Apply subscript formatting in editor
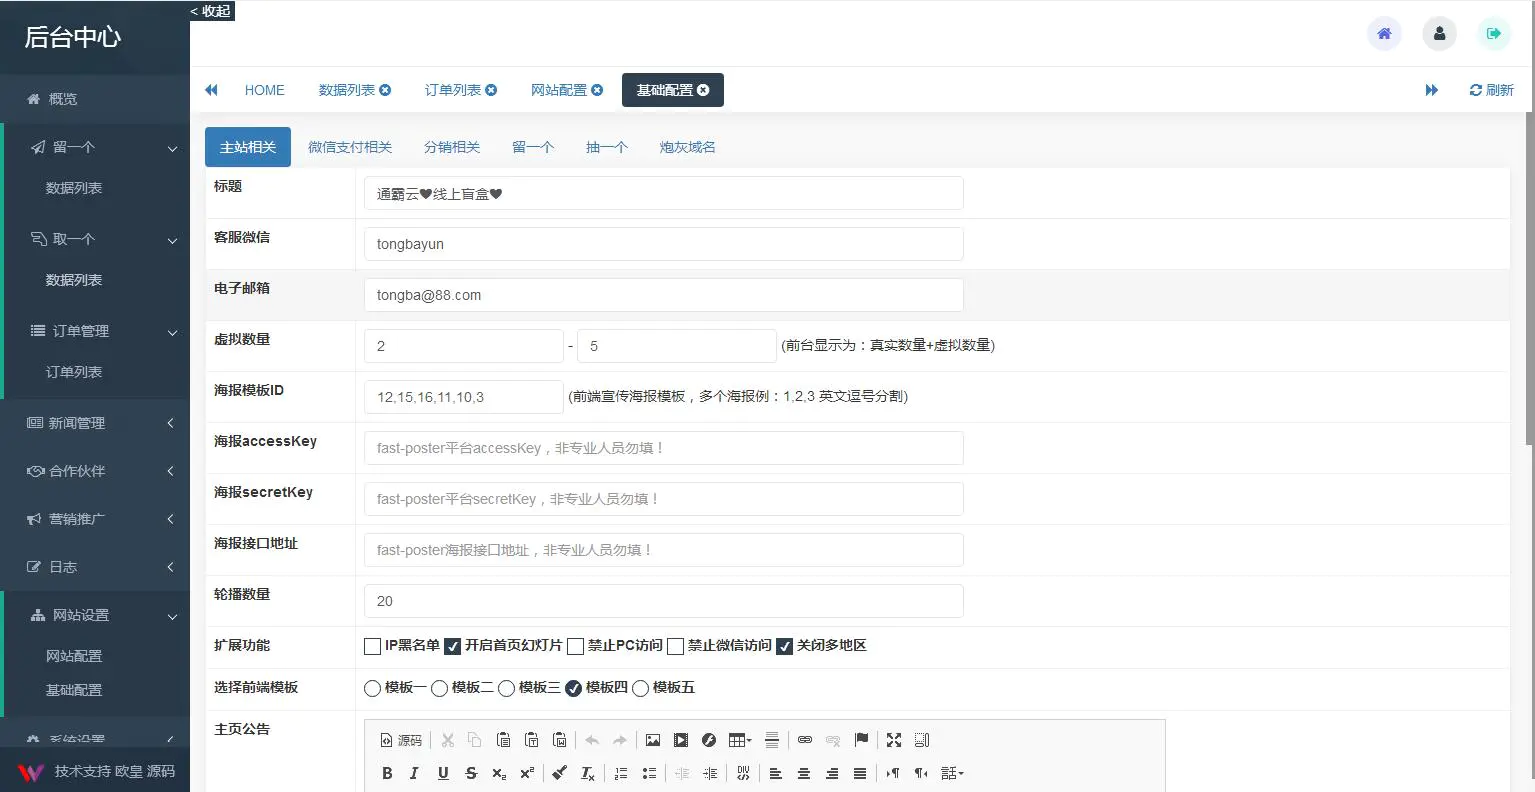 tap(499, 773)
